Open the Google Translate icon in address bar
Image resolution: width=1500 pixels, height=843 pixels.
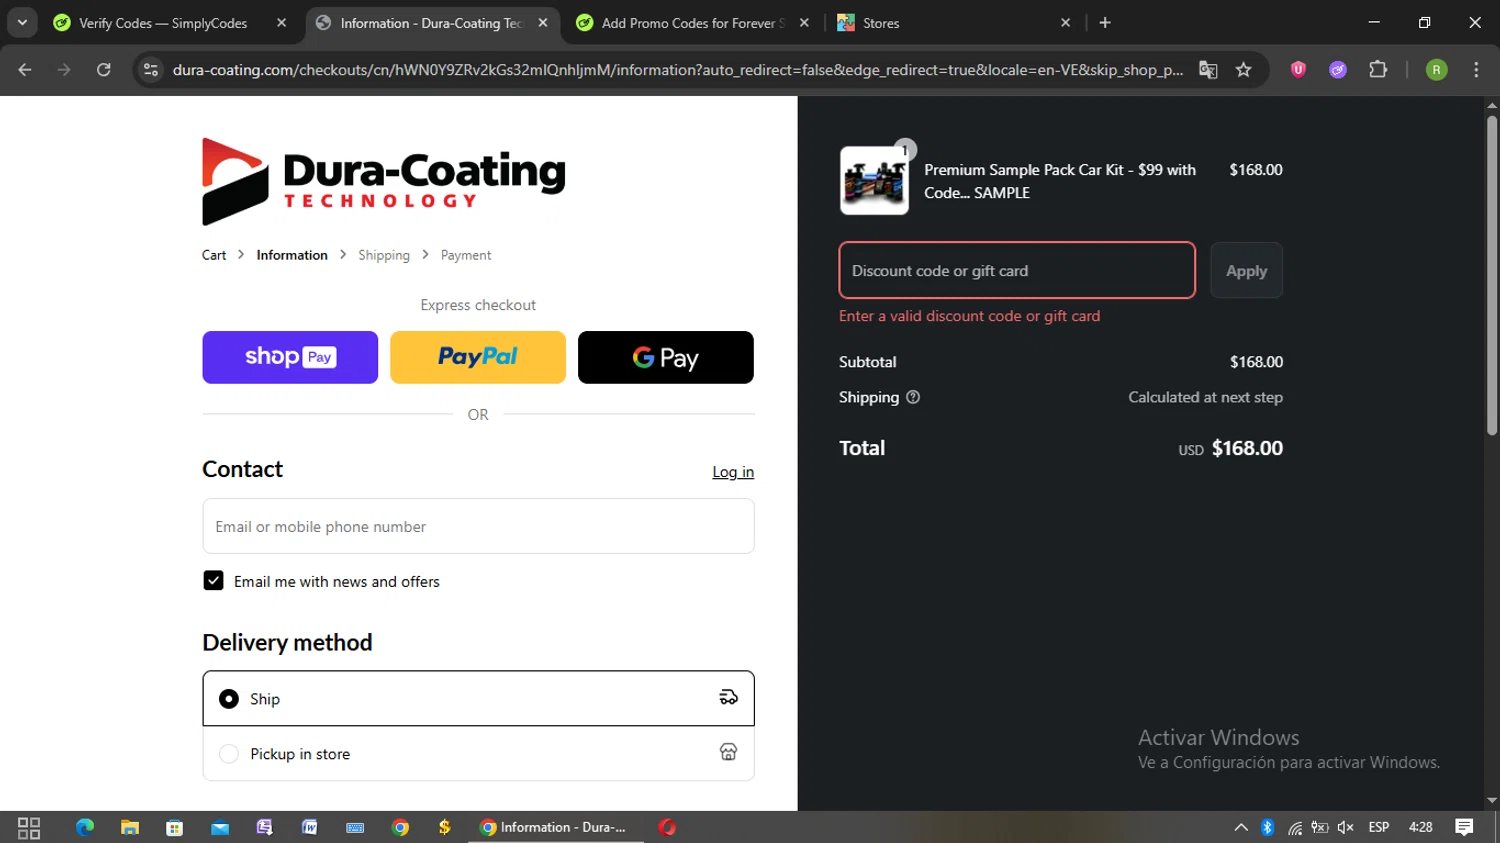1208,69
